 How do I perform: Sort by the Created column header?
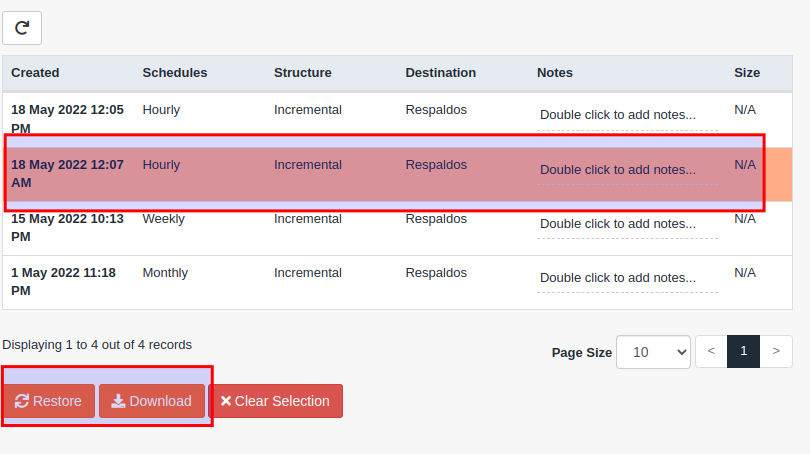coord(35,73)
